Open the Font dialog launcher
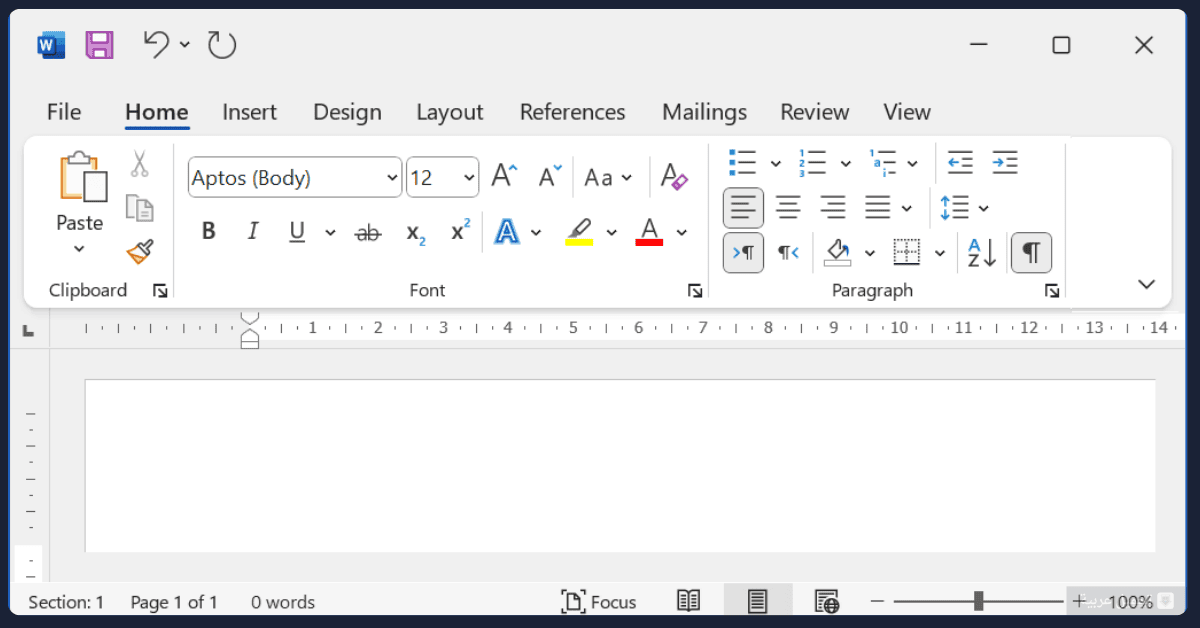Image resolution: width=1200 pixels, height=628 pixels. (695, 291)
